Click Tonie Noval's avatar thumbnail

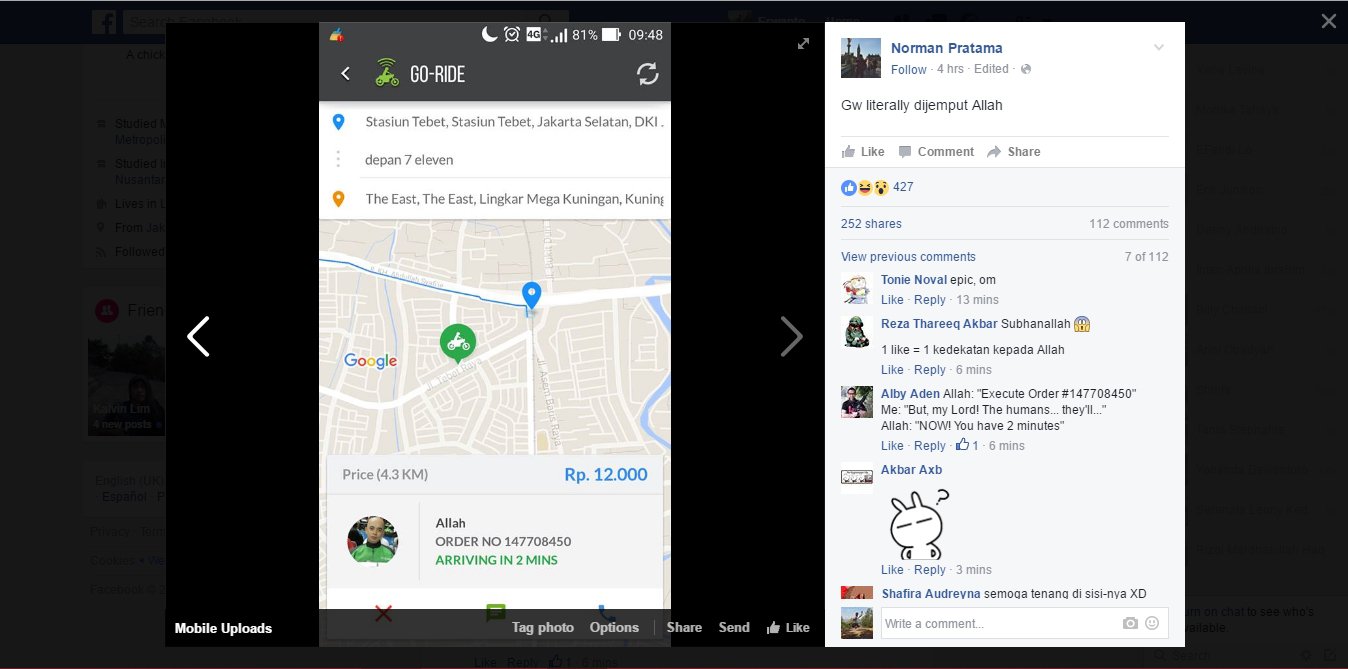[857, 289]
